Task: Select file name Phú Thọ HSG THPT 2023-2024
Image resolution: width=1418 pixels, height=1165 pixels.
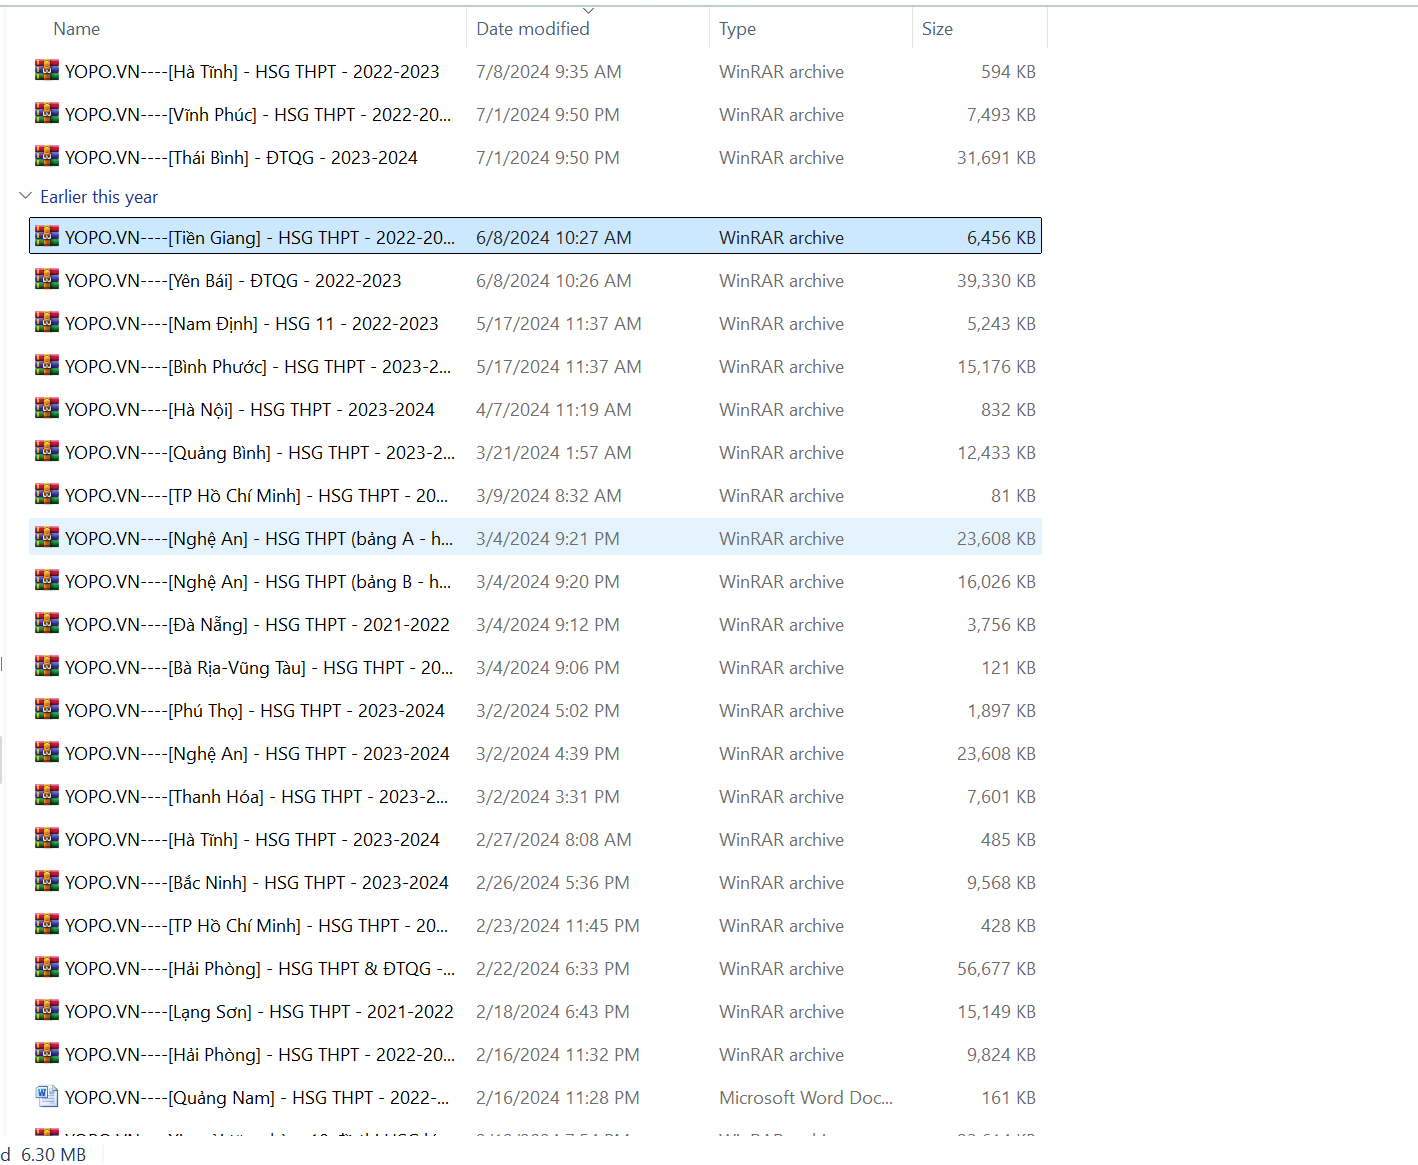Action: (255, 711)
